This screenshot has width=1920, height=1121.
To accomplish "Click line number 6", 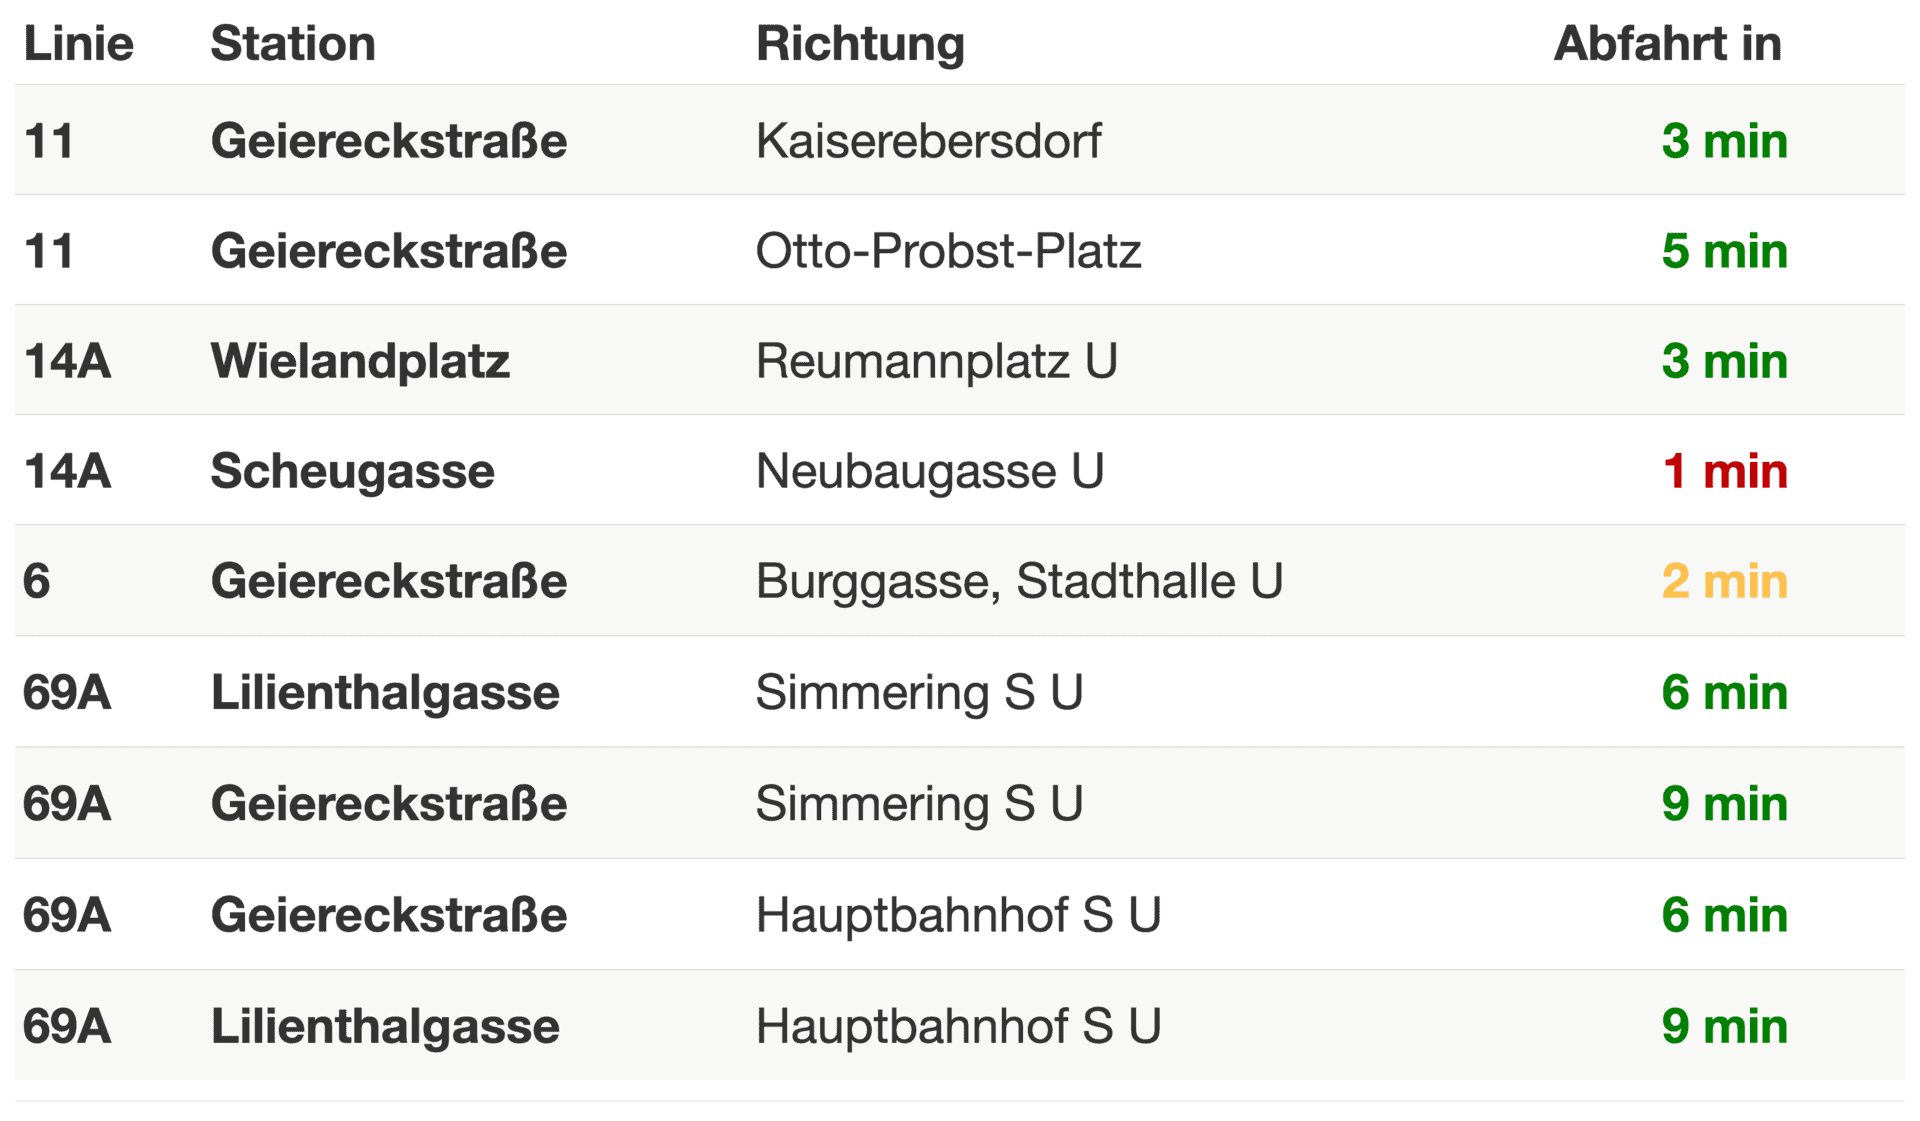I will (x=37, y=581).
